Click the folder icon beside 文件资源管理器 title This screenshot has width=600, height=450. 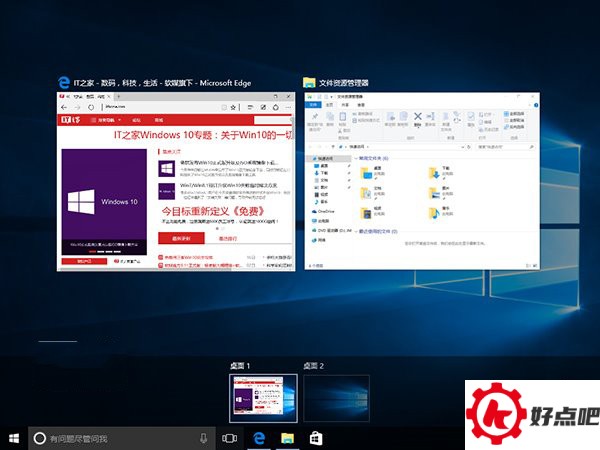click(309, 81)
